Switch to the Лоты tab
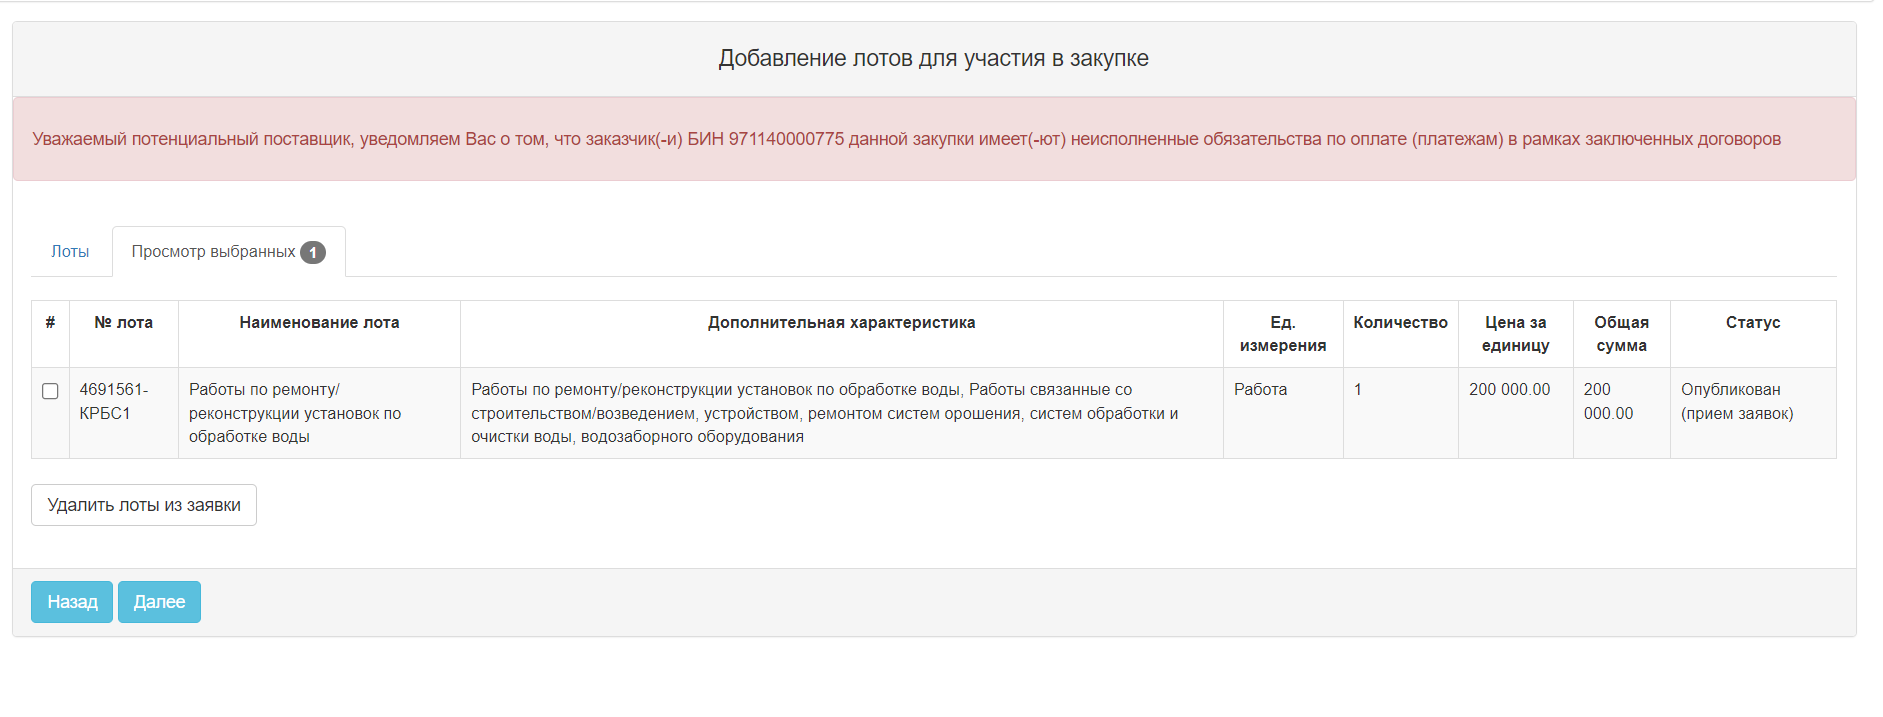The width and height of the screenshot is (1883, 717). [x=70, y=252]
